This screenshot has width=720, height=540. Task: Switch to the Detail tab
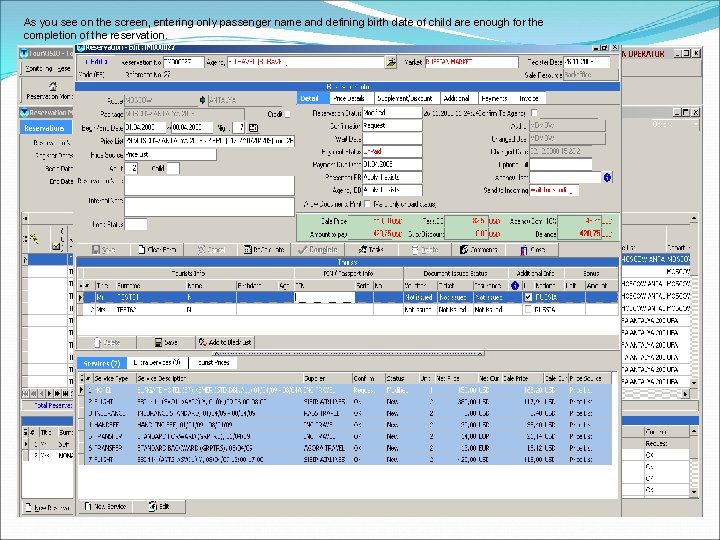[313, 98]
